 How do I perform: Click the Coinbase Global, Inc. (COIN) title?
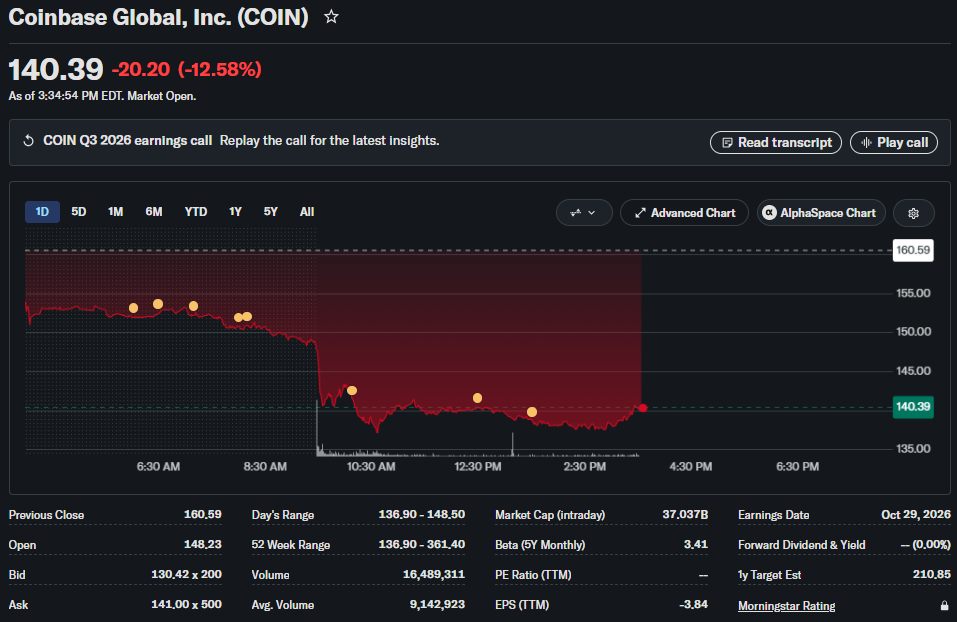(x=159, y=17)
